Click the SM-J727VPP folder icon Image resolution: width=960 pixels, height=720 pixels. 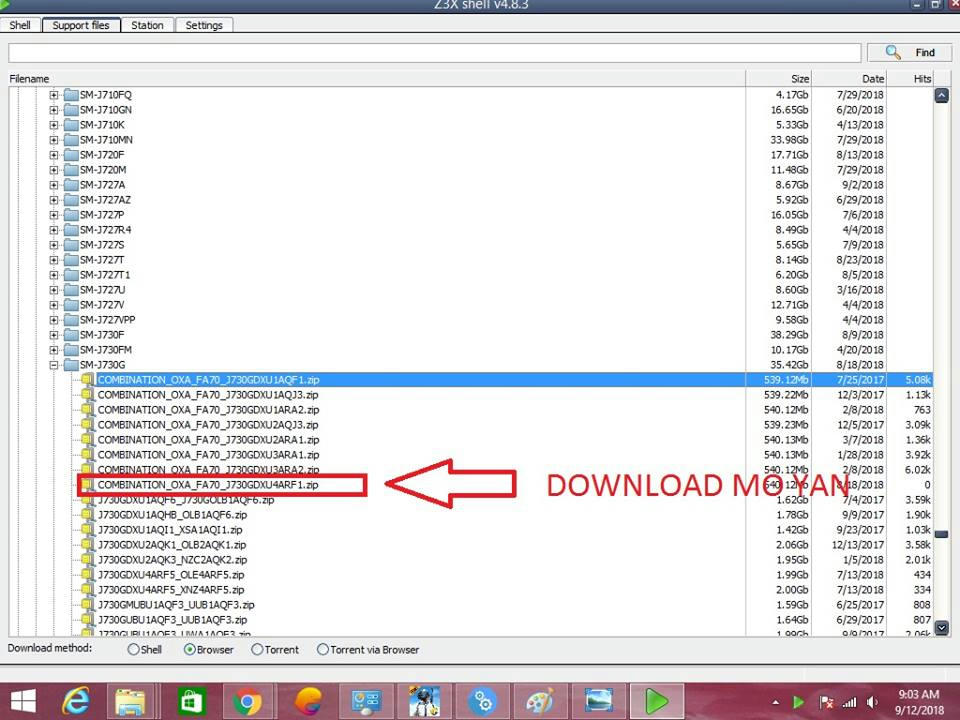[x=71, y=320]
